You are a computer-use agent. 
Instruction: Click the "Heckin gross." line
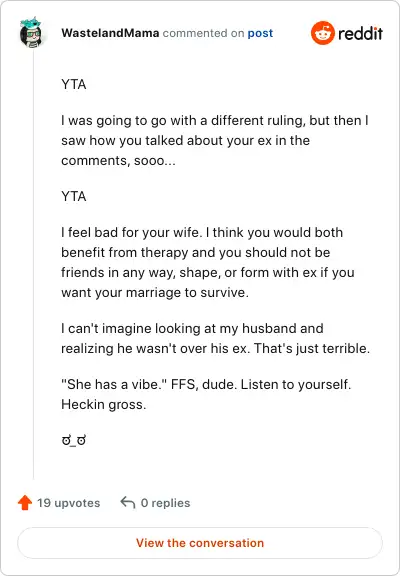(104, 404)
